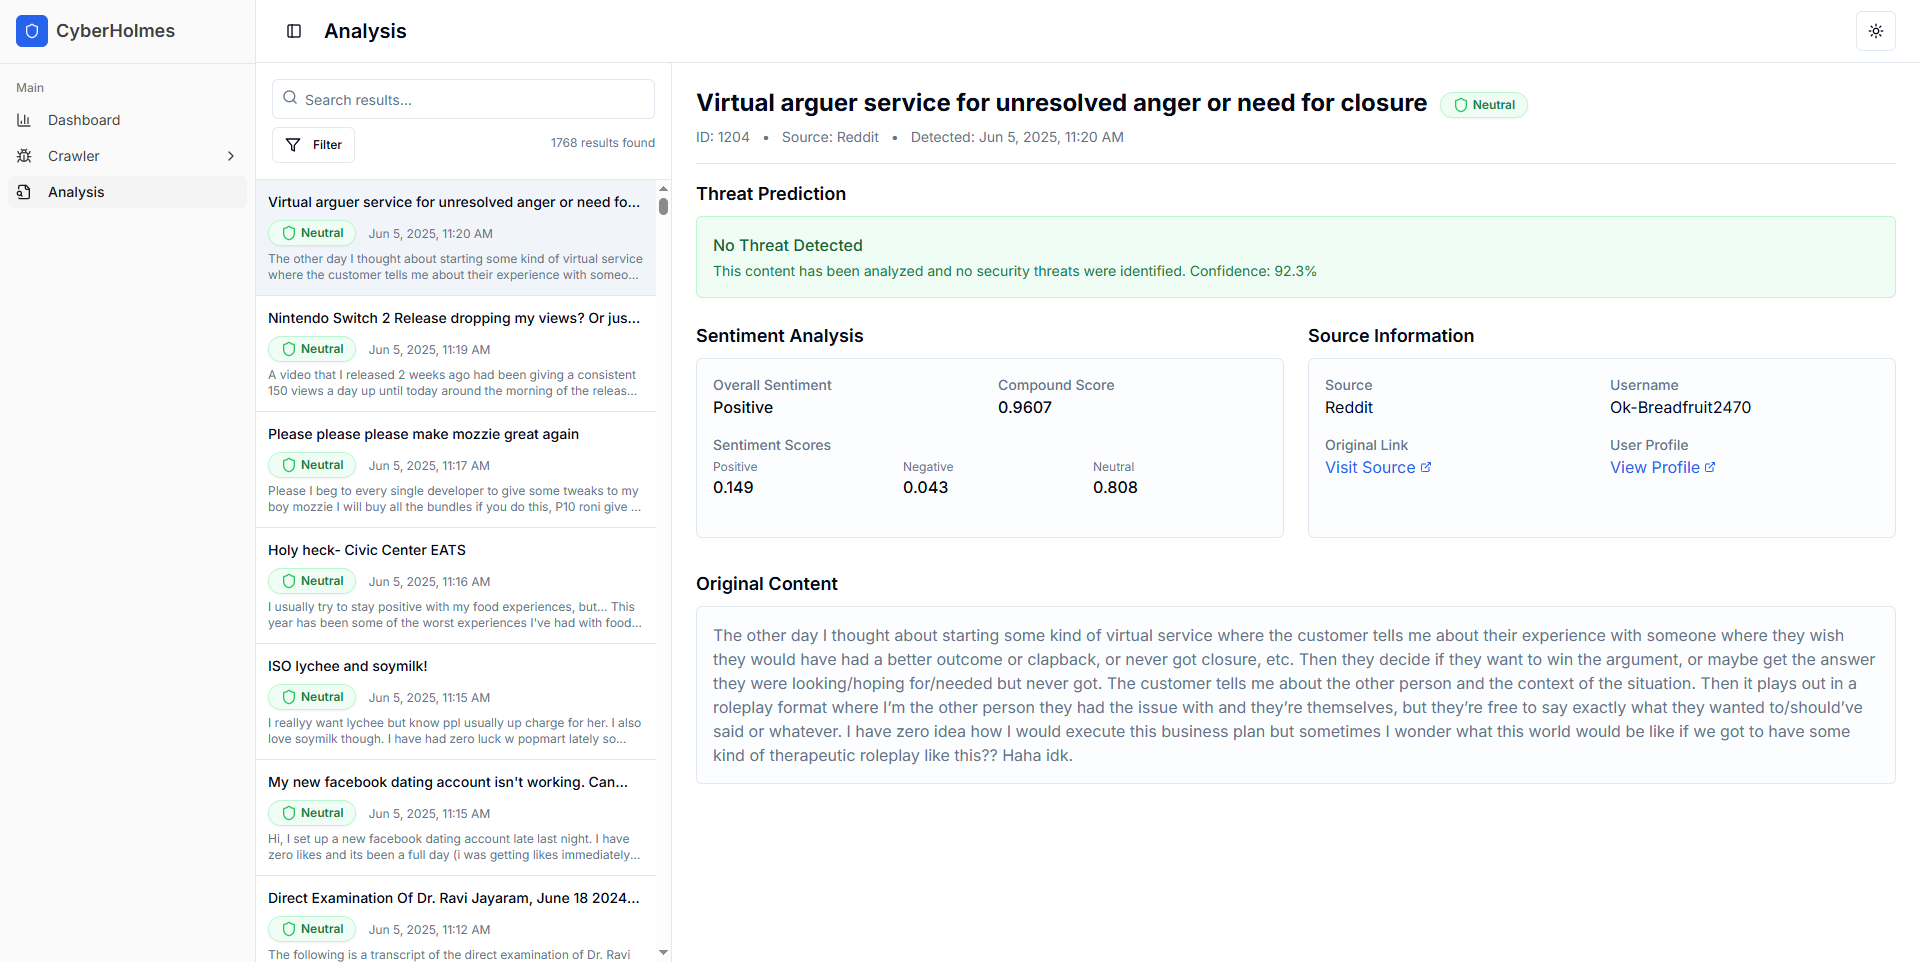Open the View Profile link
Screen dimensions: 1920x962
point(1663,467)
